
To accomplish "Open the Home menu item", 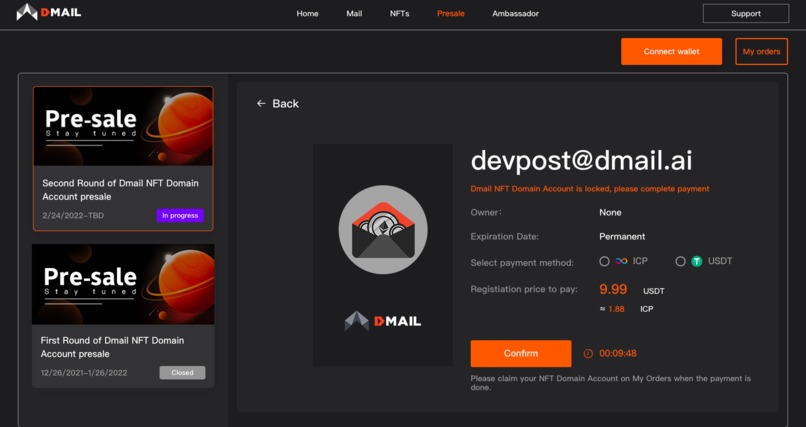I will (307, 14).
